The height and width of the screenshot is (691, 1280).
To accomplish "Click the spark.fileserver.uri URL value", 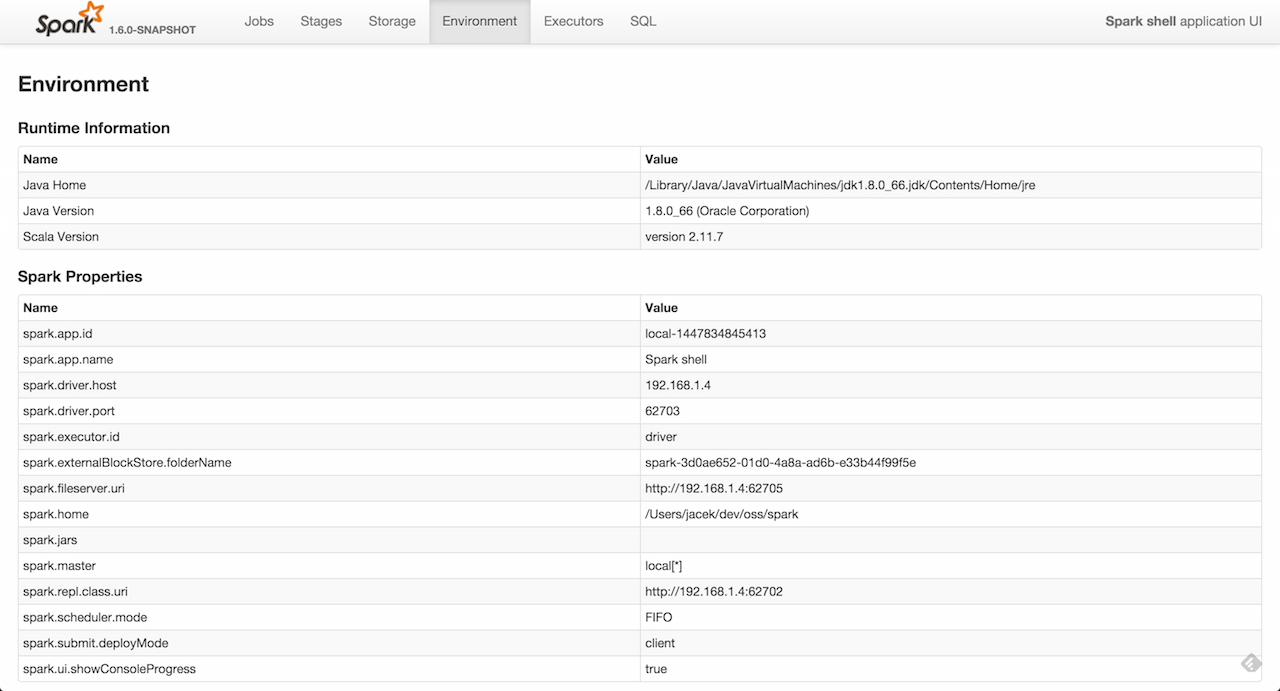I will [x=714, y=488].
